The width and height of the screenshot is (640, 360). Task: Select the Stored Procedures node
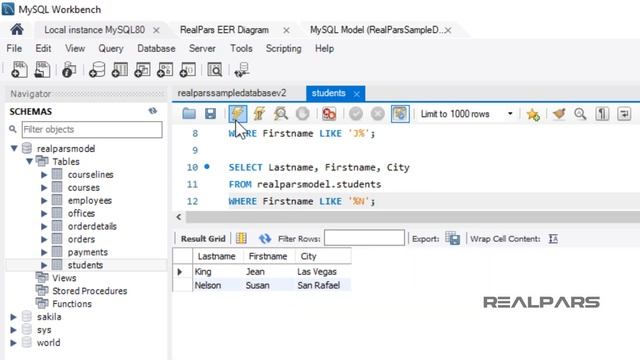point(89,291)
